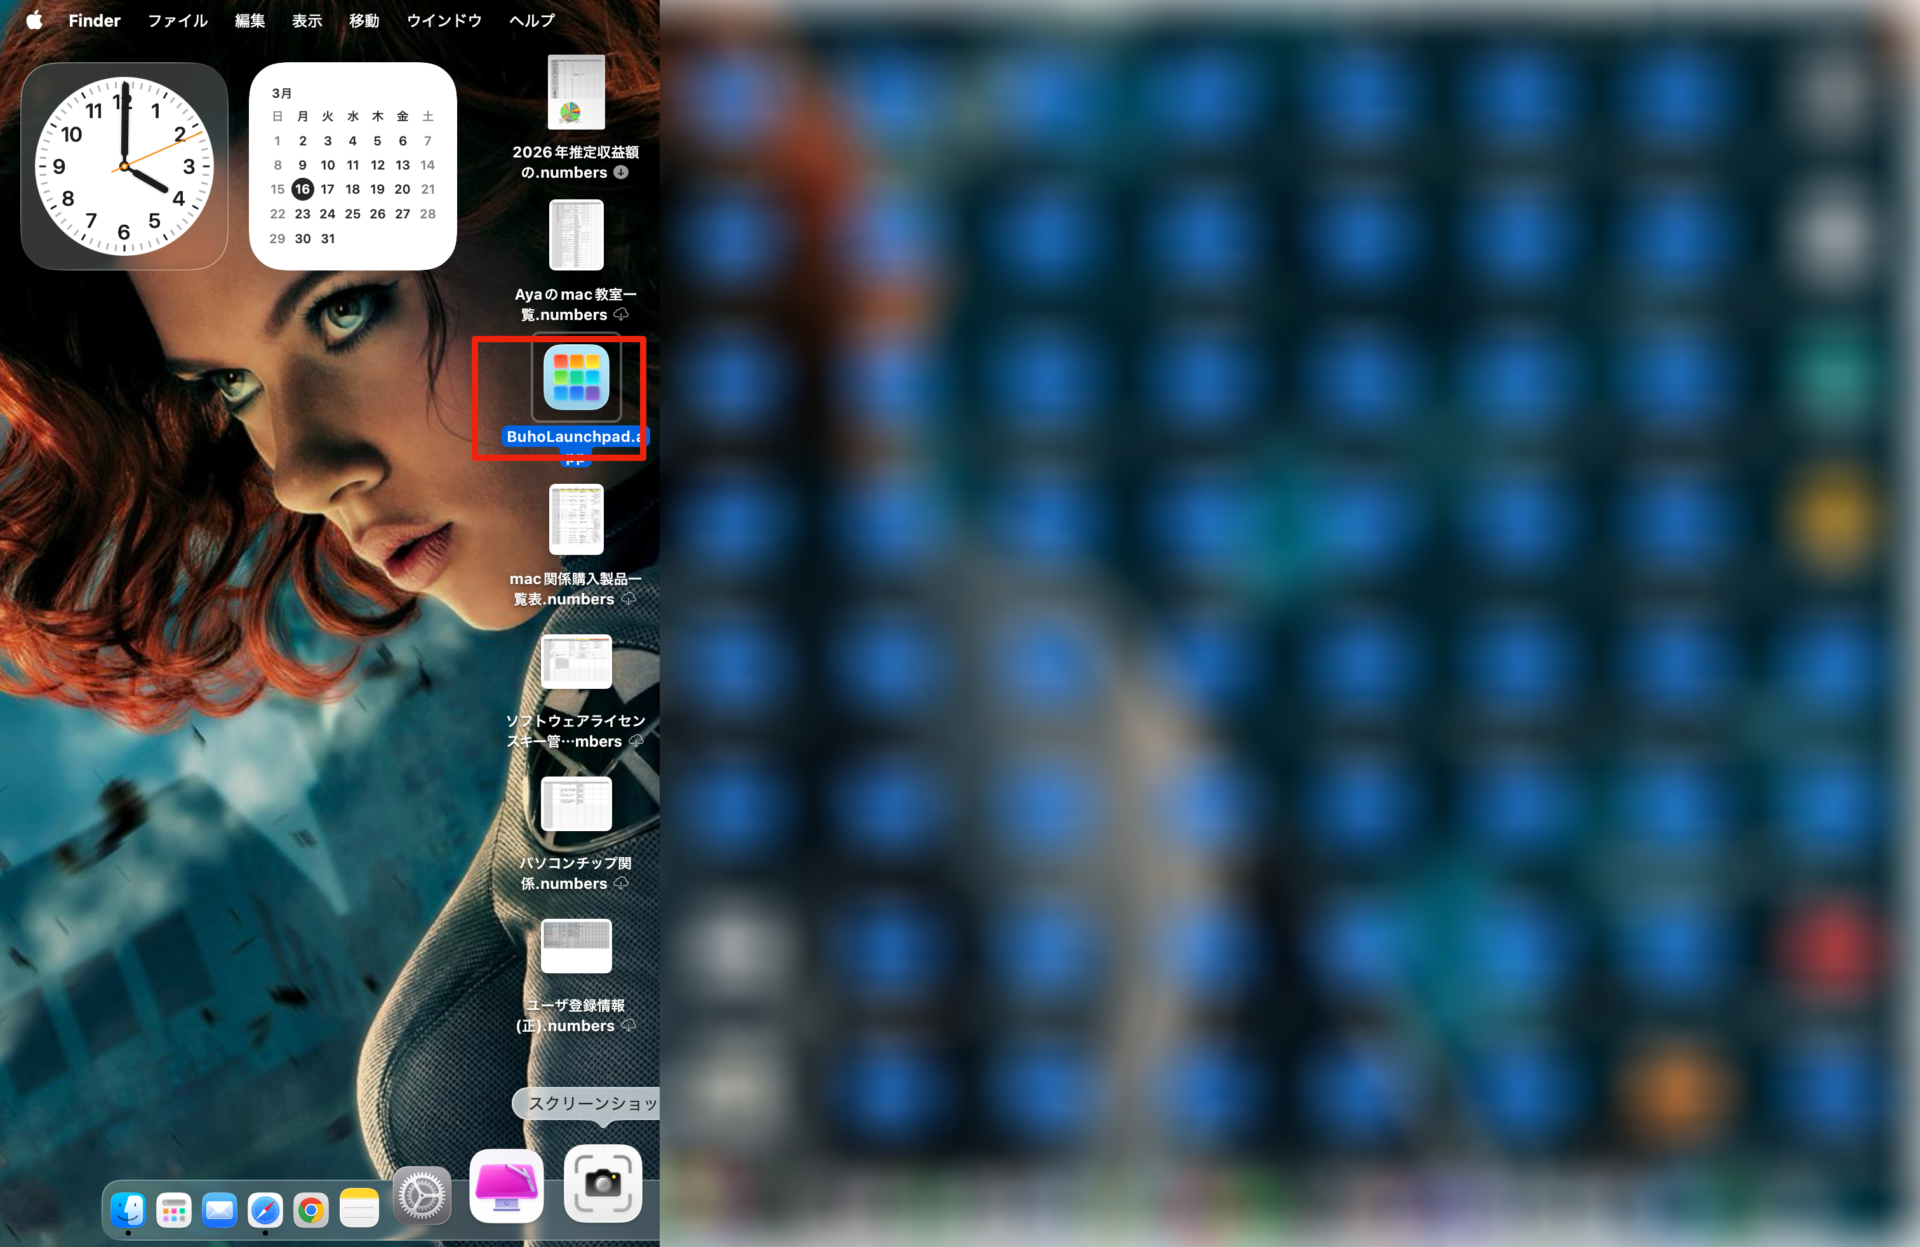The height and width of the screenshot is (1247, 1920).
Task: Open the ヘルプ menu
Action: [x=532, y=20]
